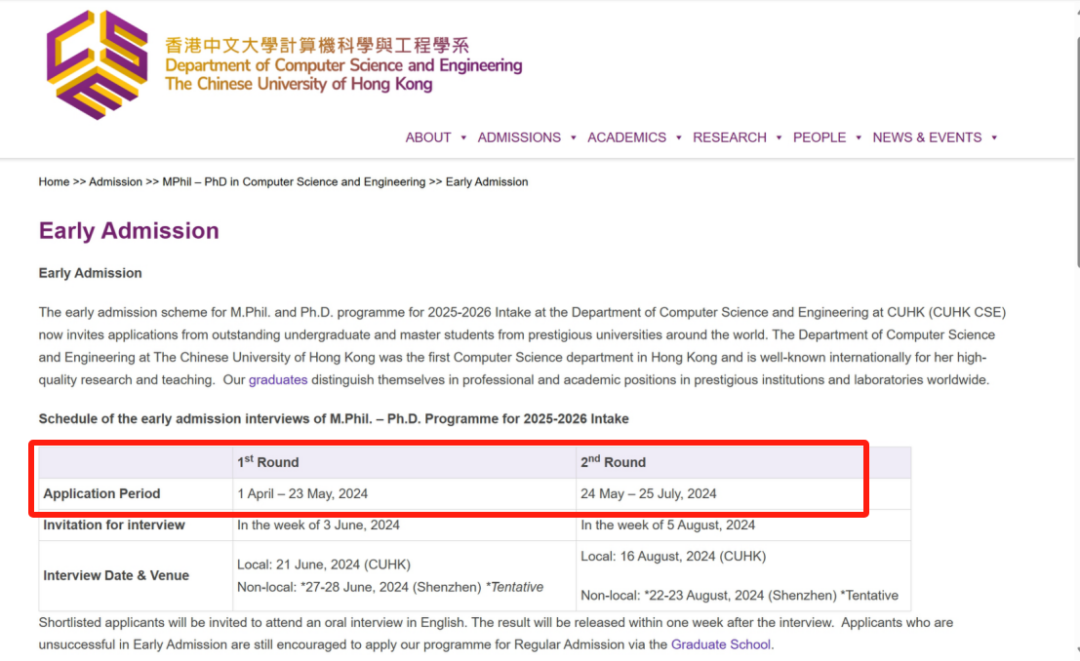Click the Invitation for interview row label
Viewport: 1080px width, 661px height.
coord(114,525)
